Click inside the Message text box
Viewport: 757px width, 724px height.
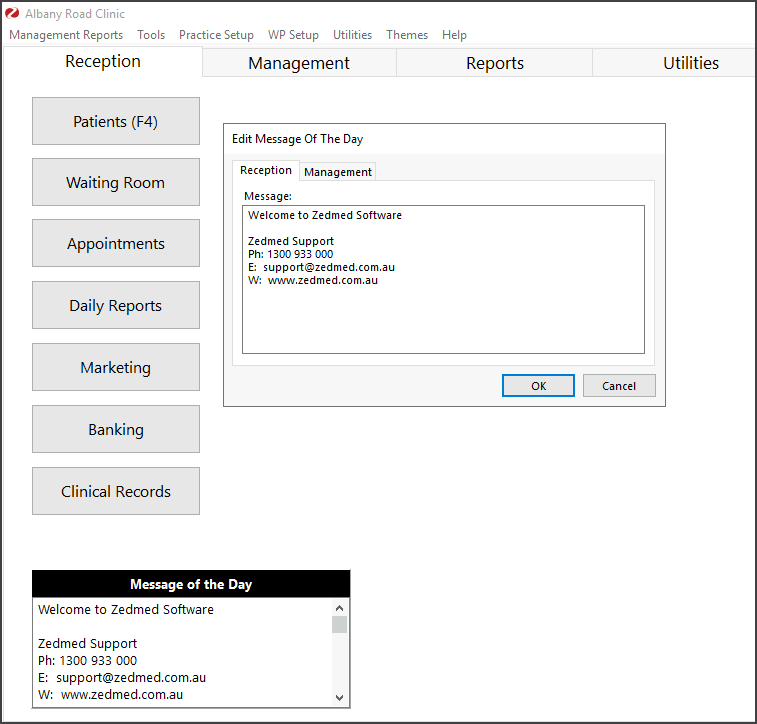443,279
